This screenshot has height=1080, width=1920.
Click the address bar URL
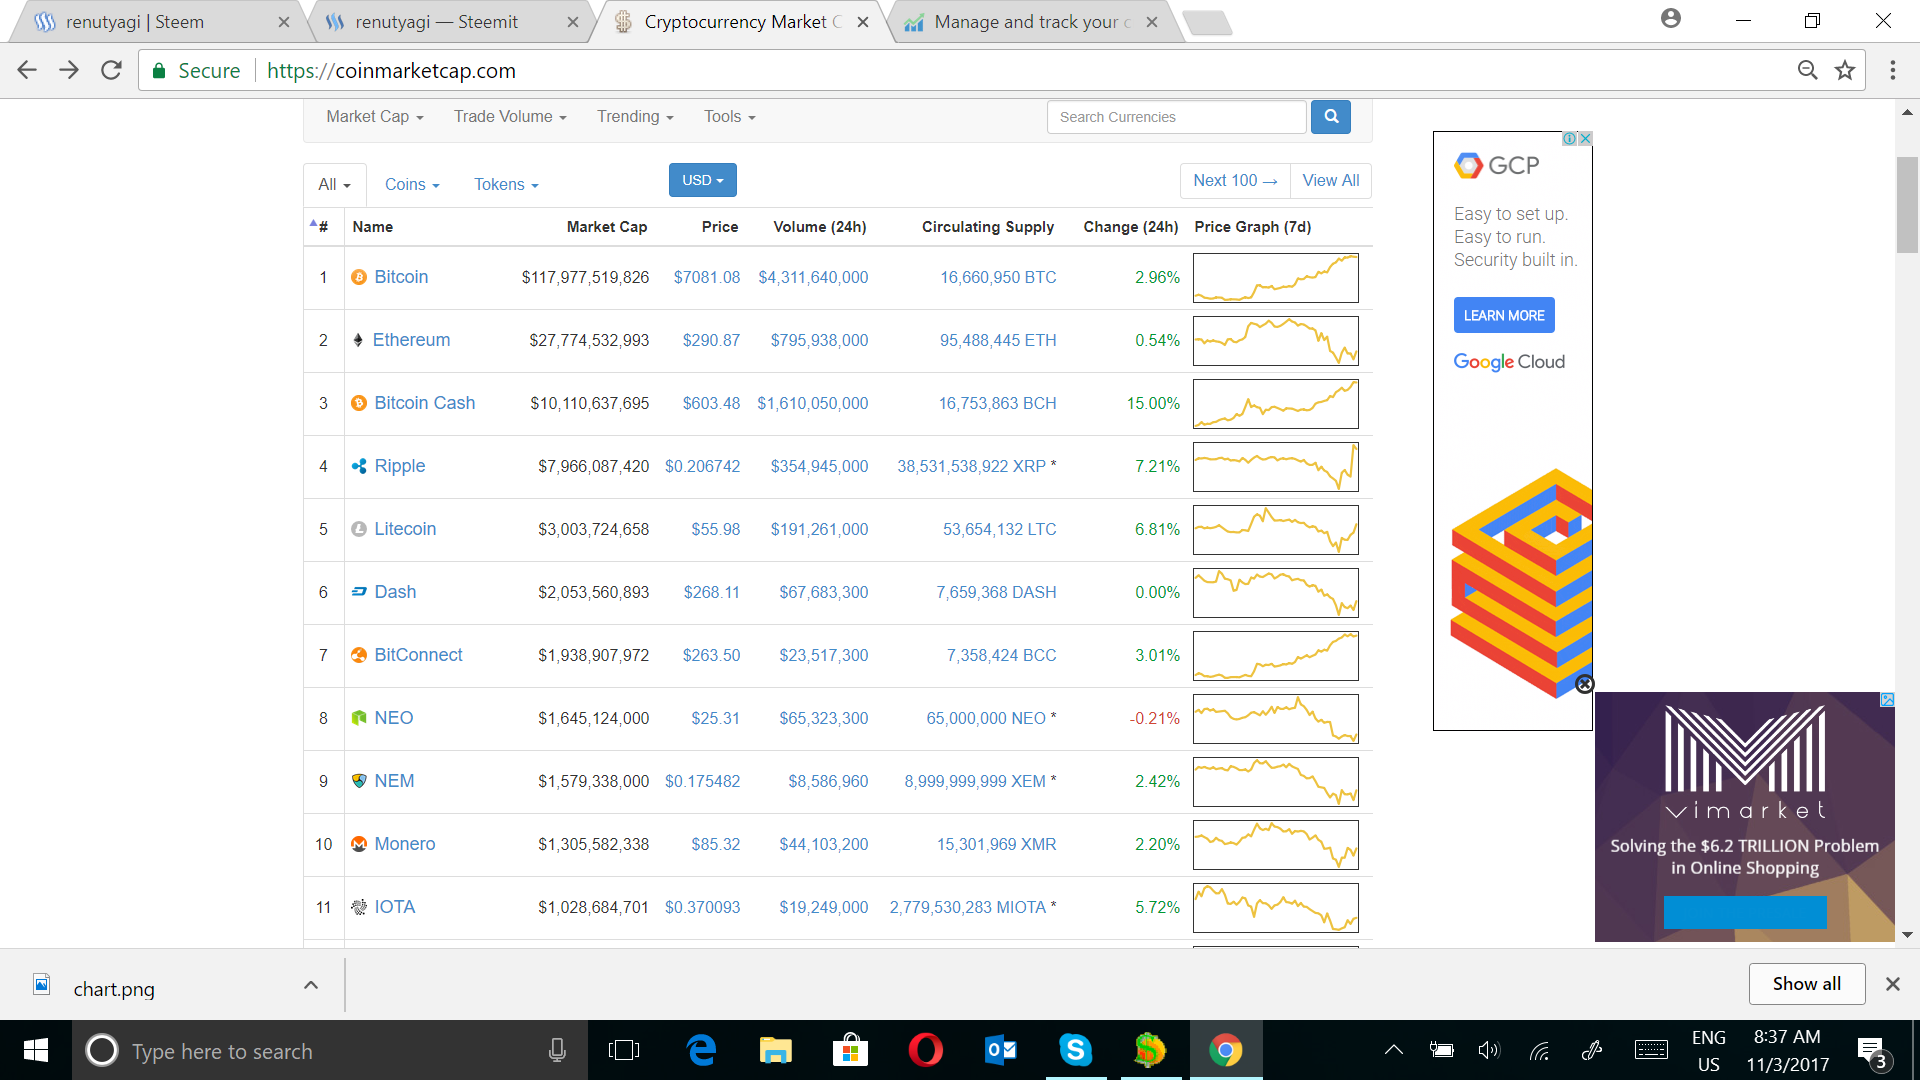click(x=391, y=70)
